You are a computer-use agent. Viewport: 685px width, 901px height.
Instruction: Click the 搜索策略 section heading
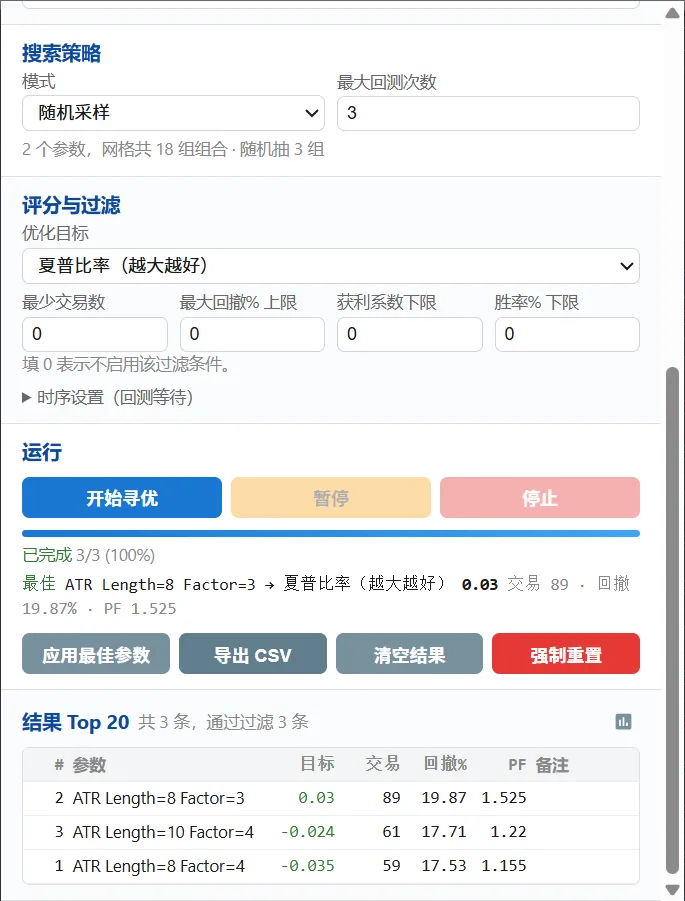(x=61, y=53)
